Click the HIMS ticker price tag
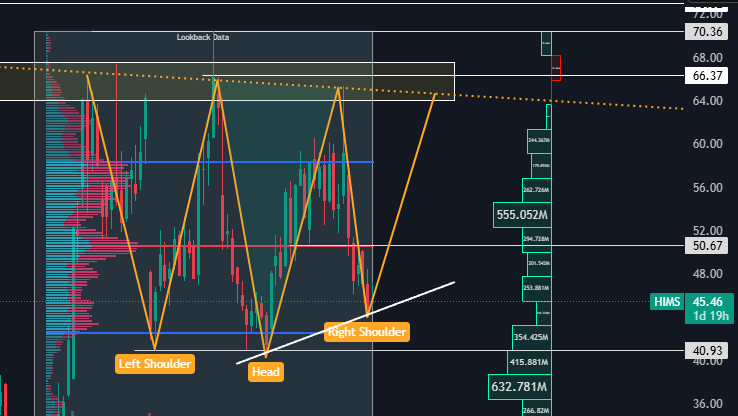The height and width of the screenshot is (416, 738). [x=667, y=301]
